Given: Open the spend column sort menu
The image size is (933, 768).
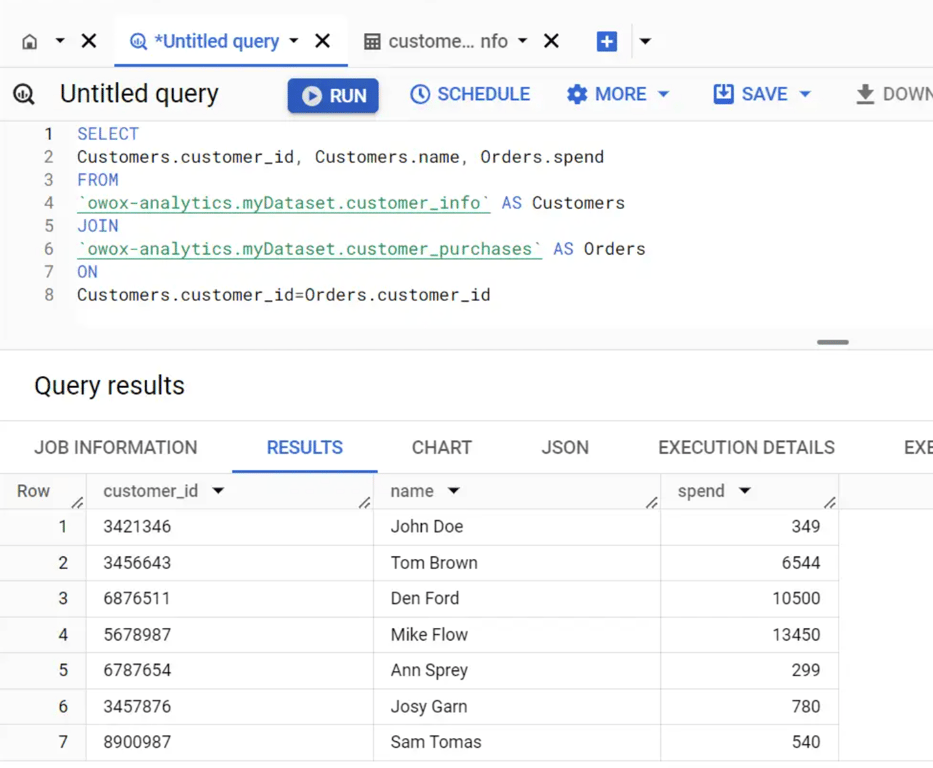Looking at the screenshot, I should pyautogui.click(x=745, y=491).
